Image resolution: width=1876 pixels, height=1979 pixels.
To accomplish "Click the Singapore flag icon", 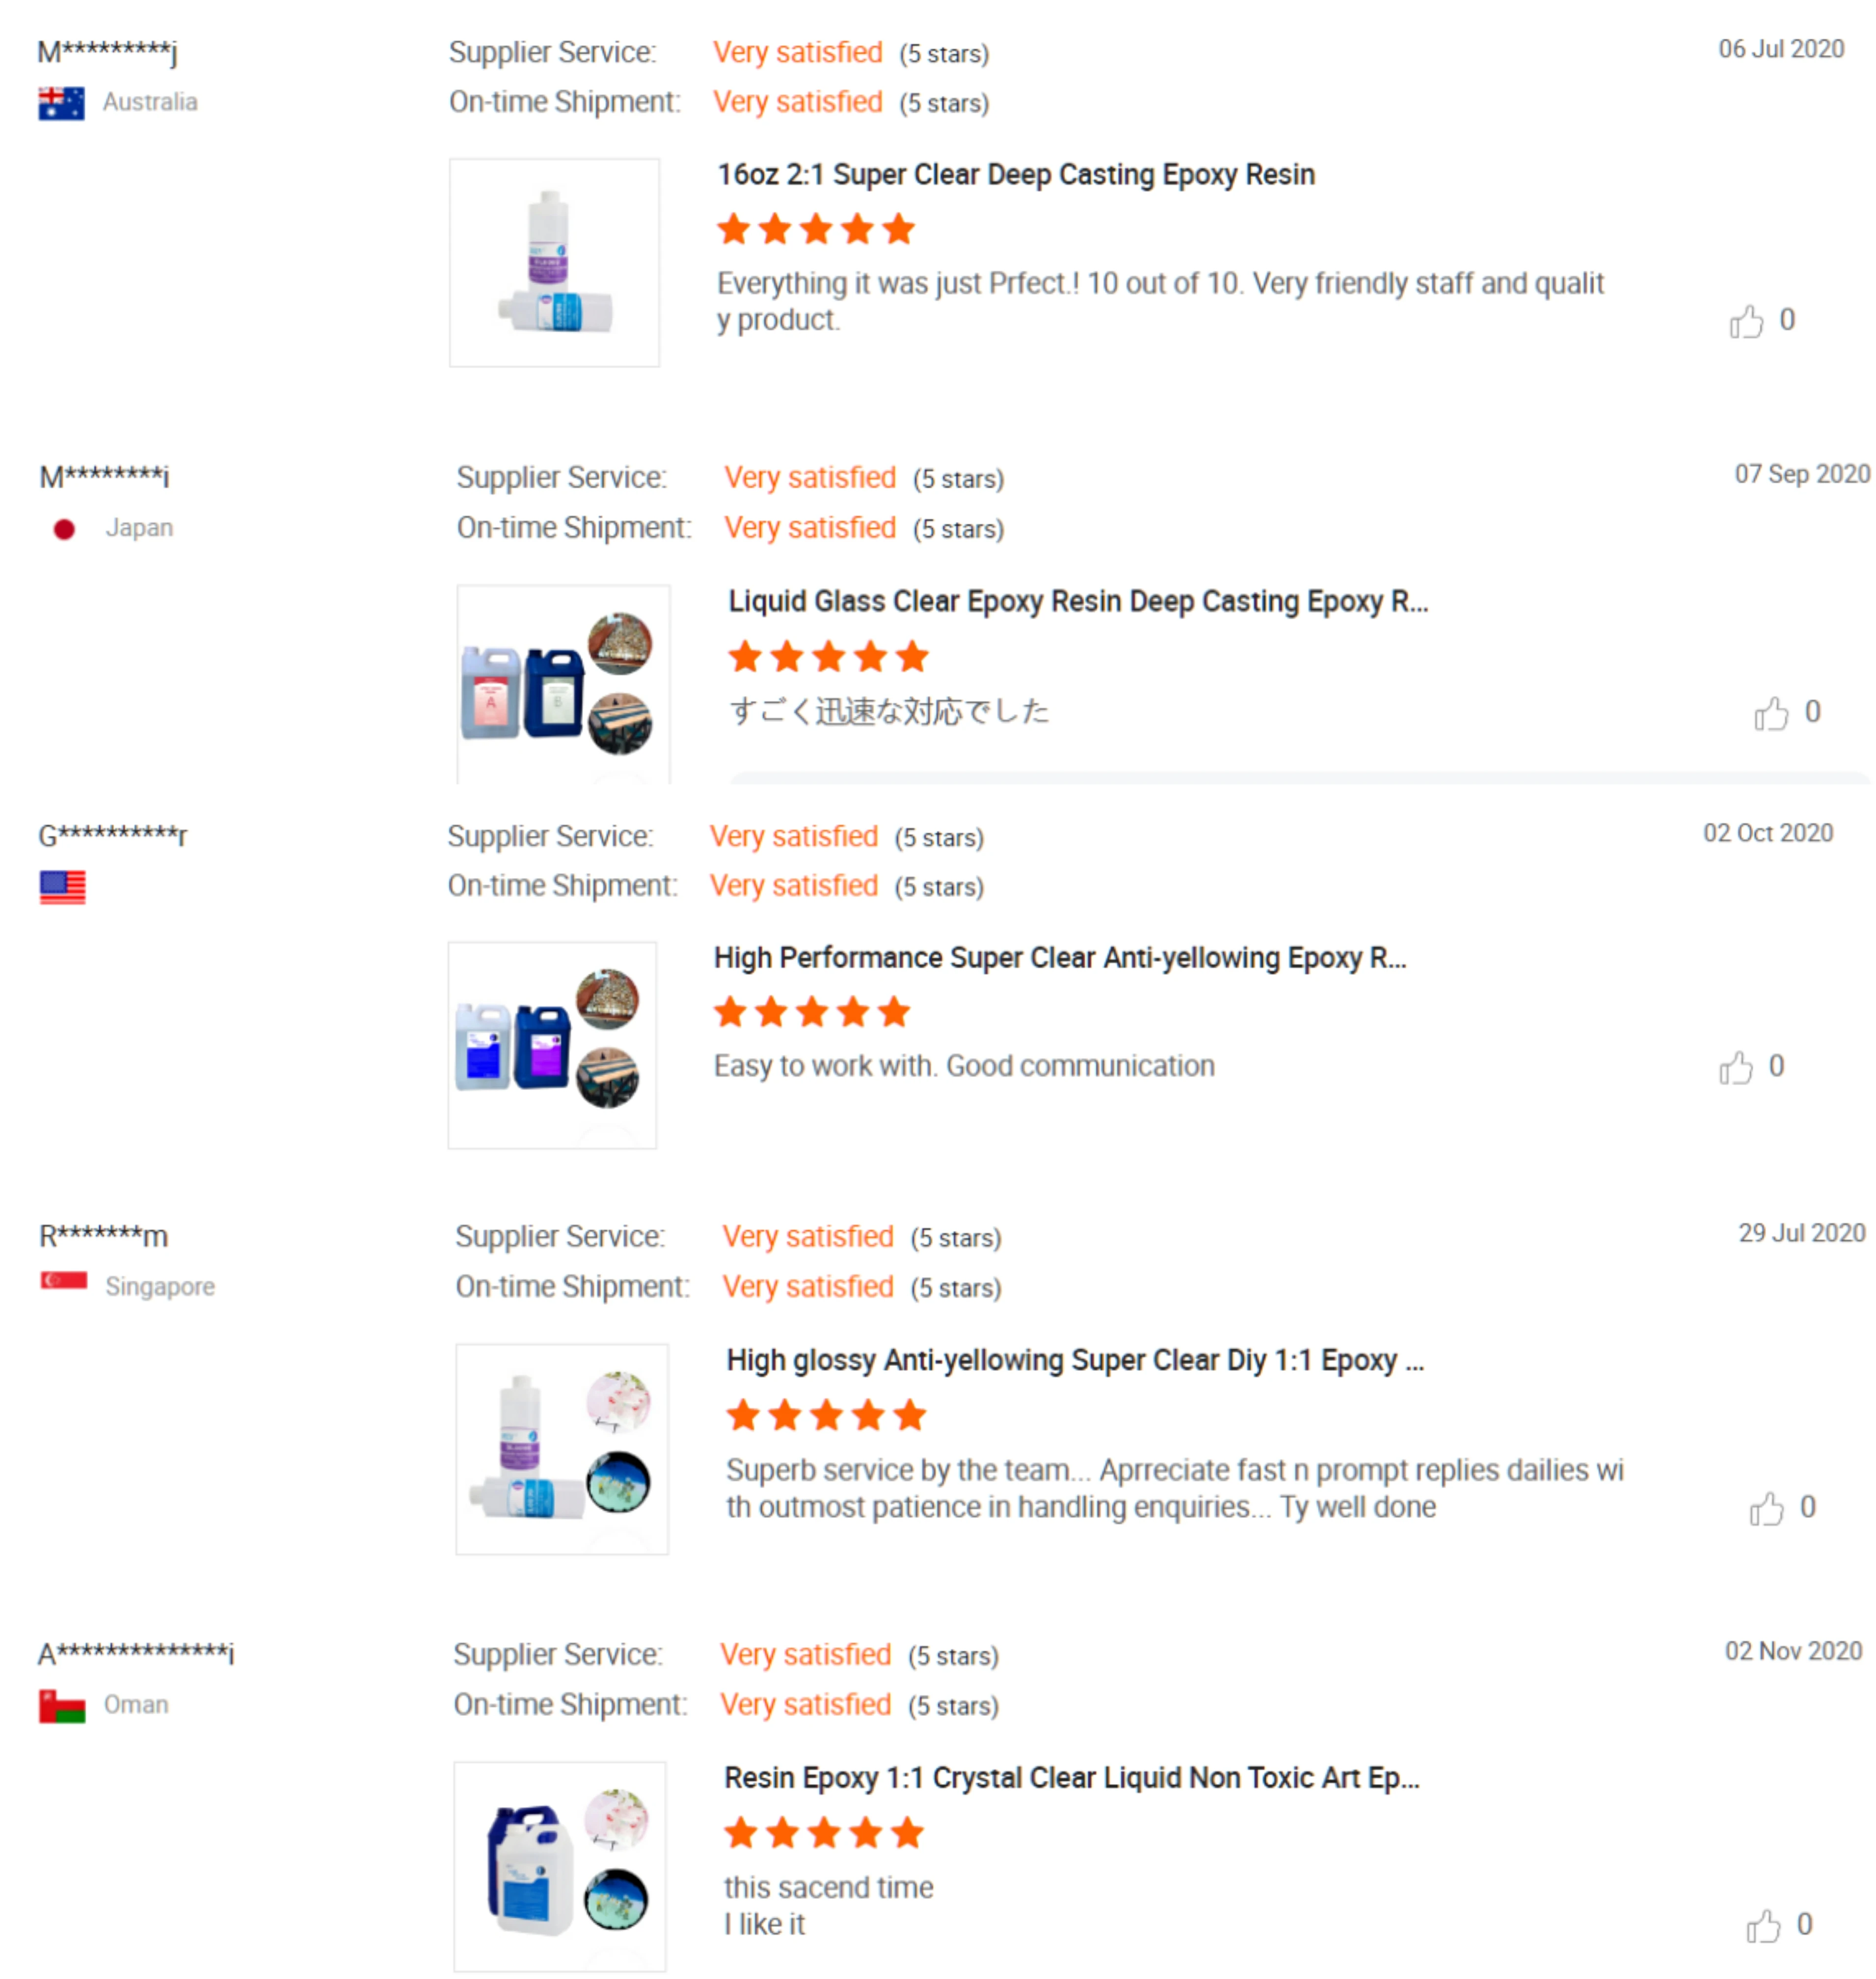I will point(64,1281).
